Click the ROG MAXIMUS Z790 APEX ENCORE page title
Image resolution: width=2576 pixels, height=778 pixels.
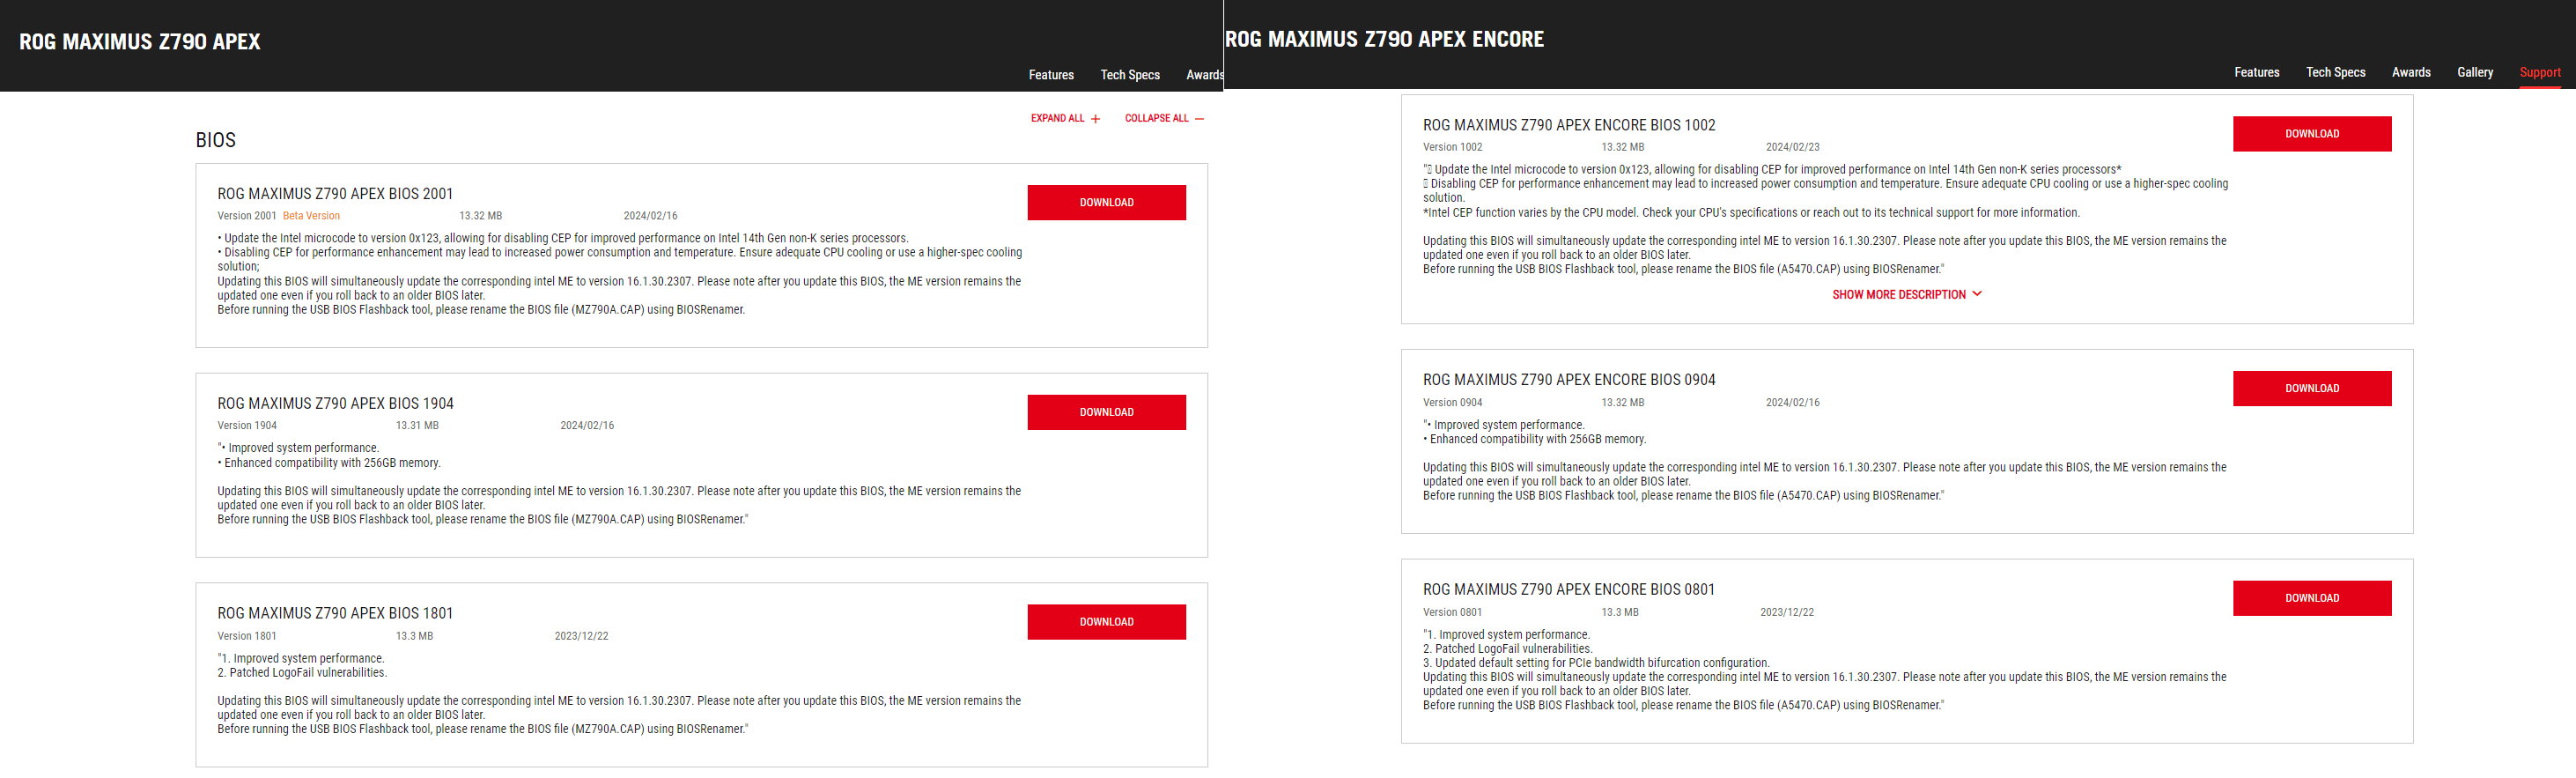tap(1385, 39)
